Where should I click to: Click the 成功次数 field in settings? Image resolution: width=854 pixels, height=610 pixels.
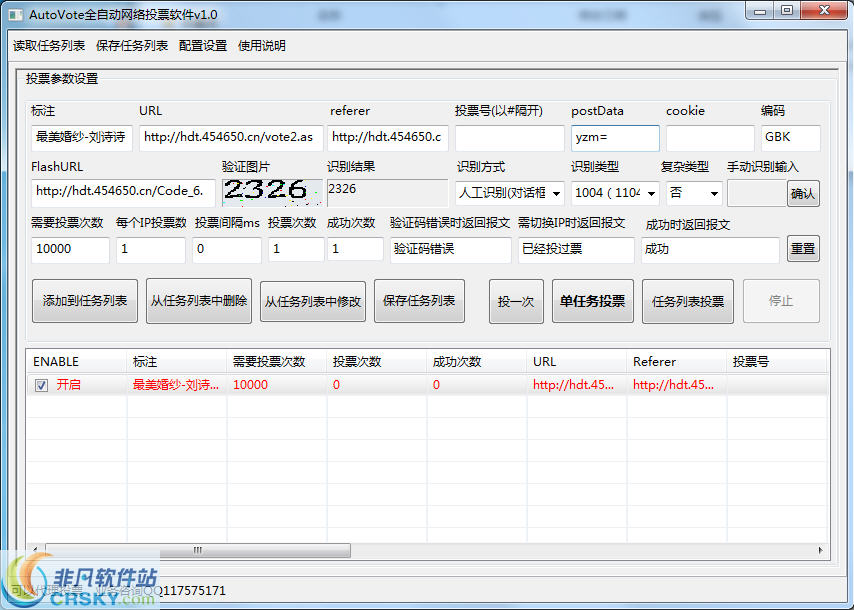(x=355, y=250)
